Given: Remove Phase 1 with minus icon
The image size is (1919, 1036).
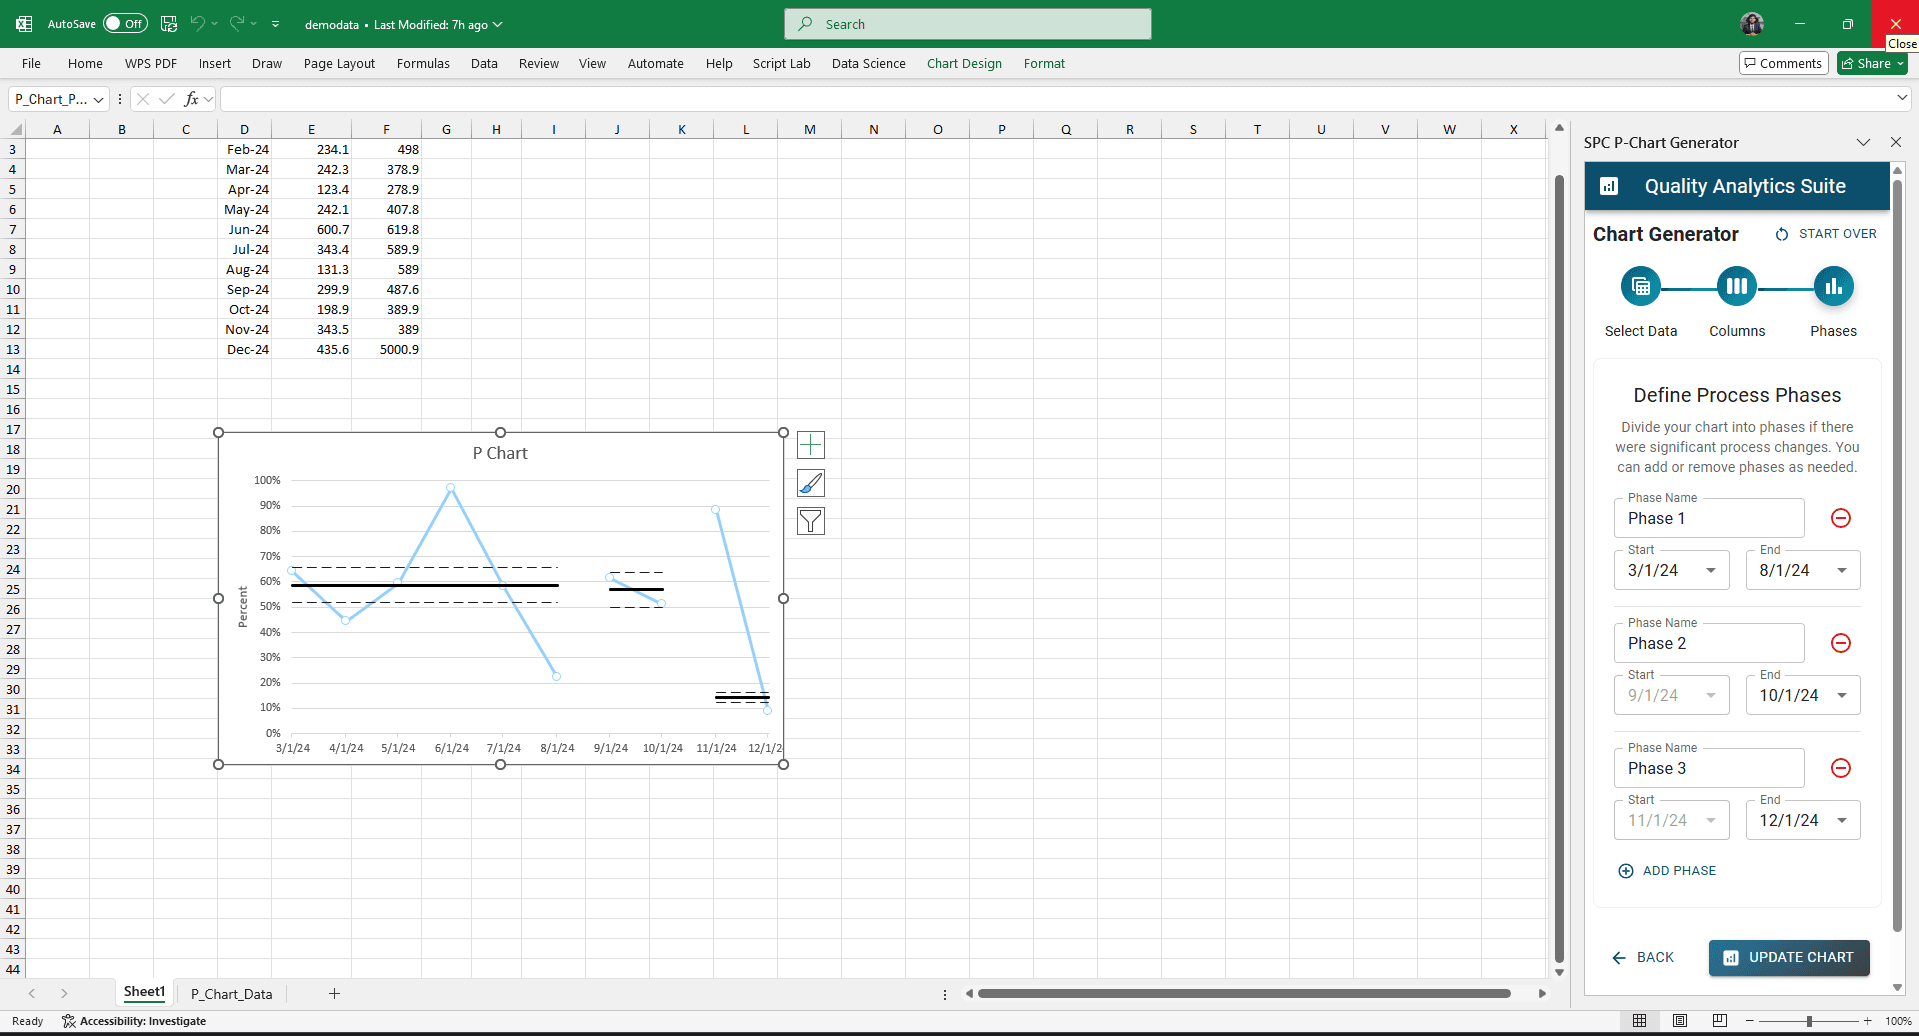Looking at the screenshot, I should pyautogui.click(x=1841, y=518).
